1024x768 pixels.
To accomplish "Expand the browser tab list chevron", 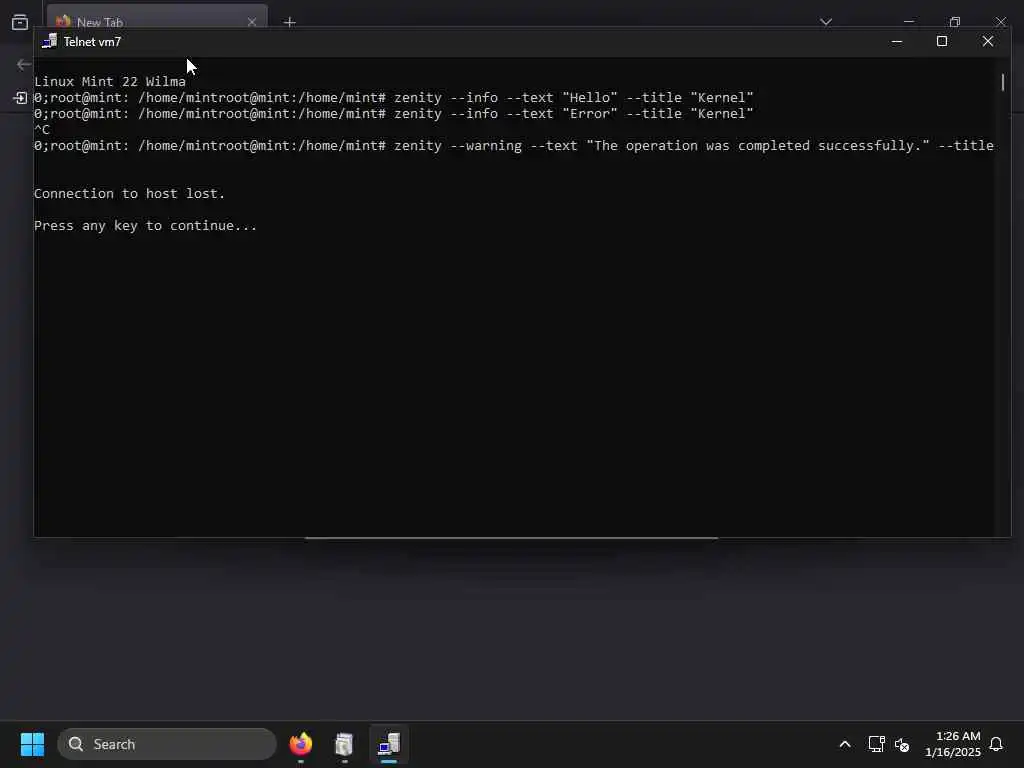I will [825, 22].
